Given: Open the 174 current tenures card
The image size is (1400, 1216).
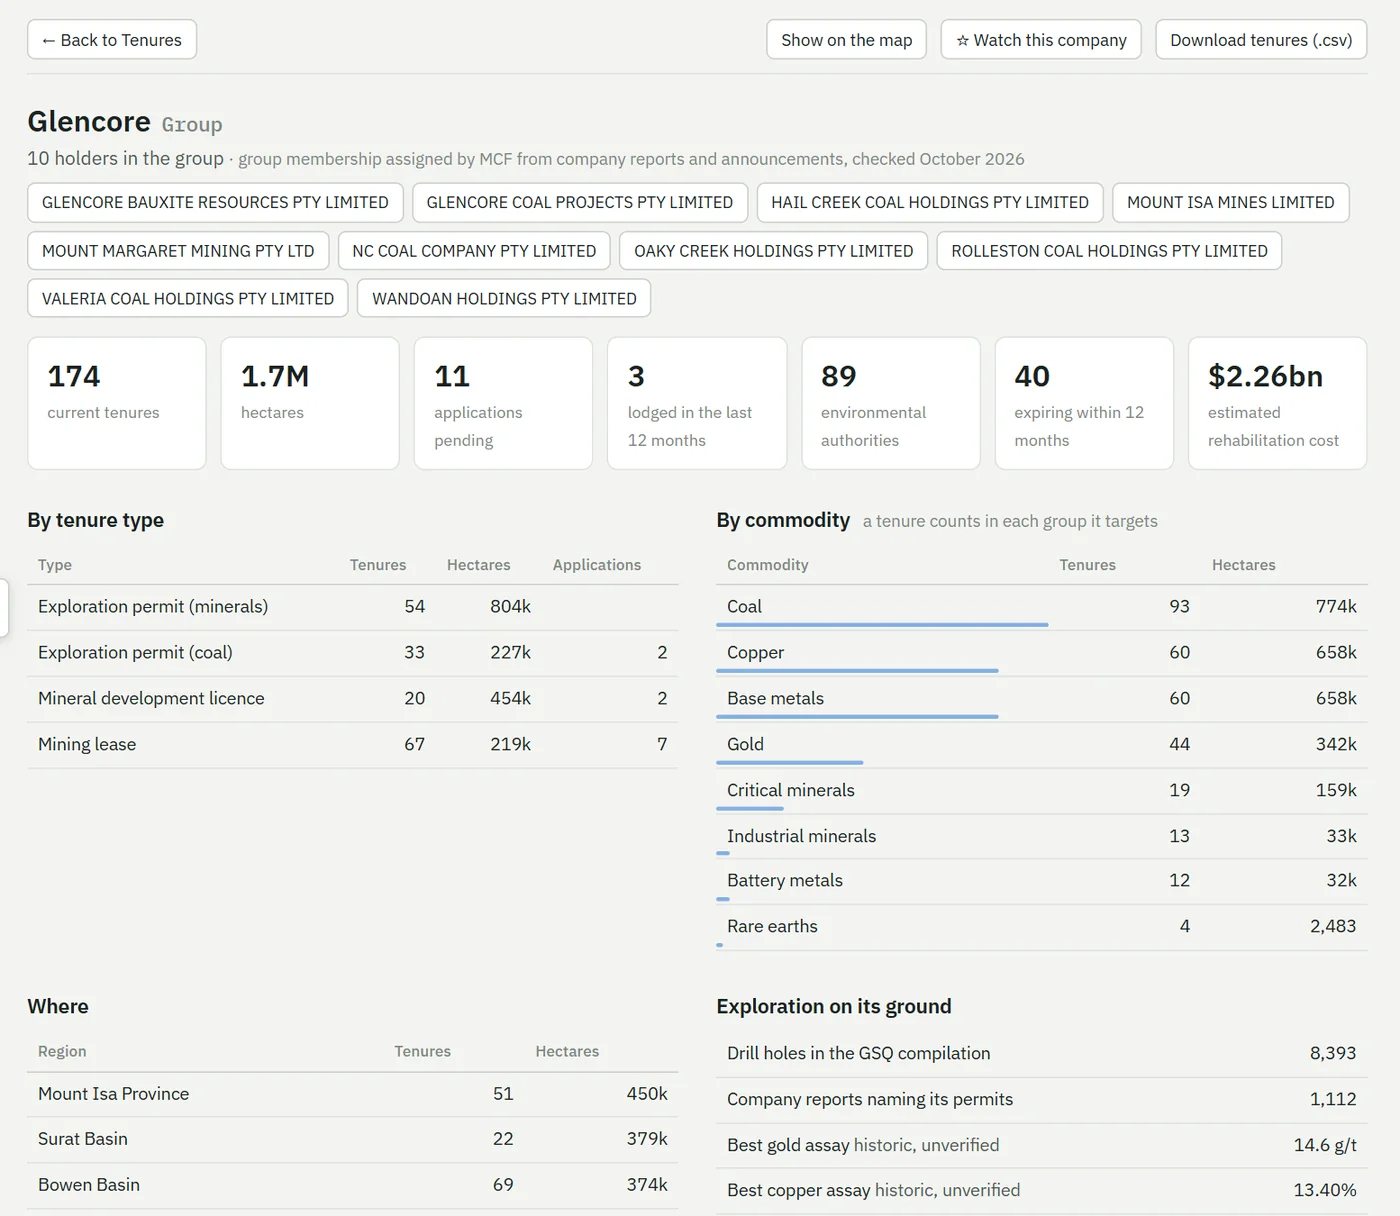Looking at the screenshot, I should tap(117, 403).
